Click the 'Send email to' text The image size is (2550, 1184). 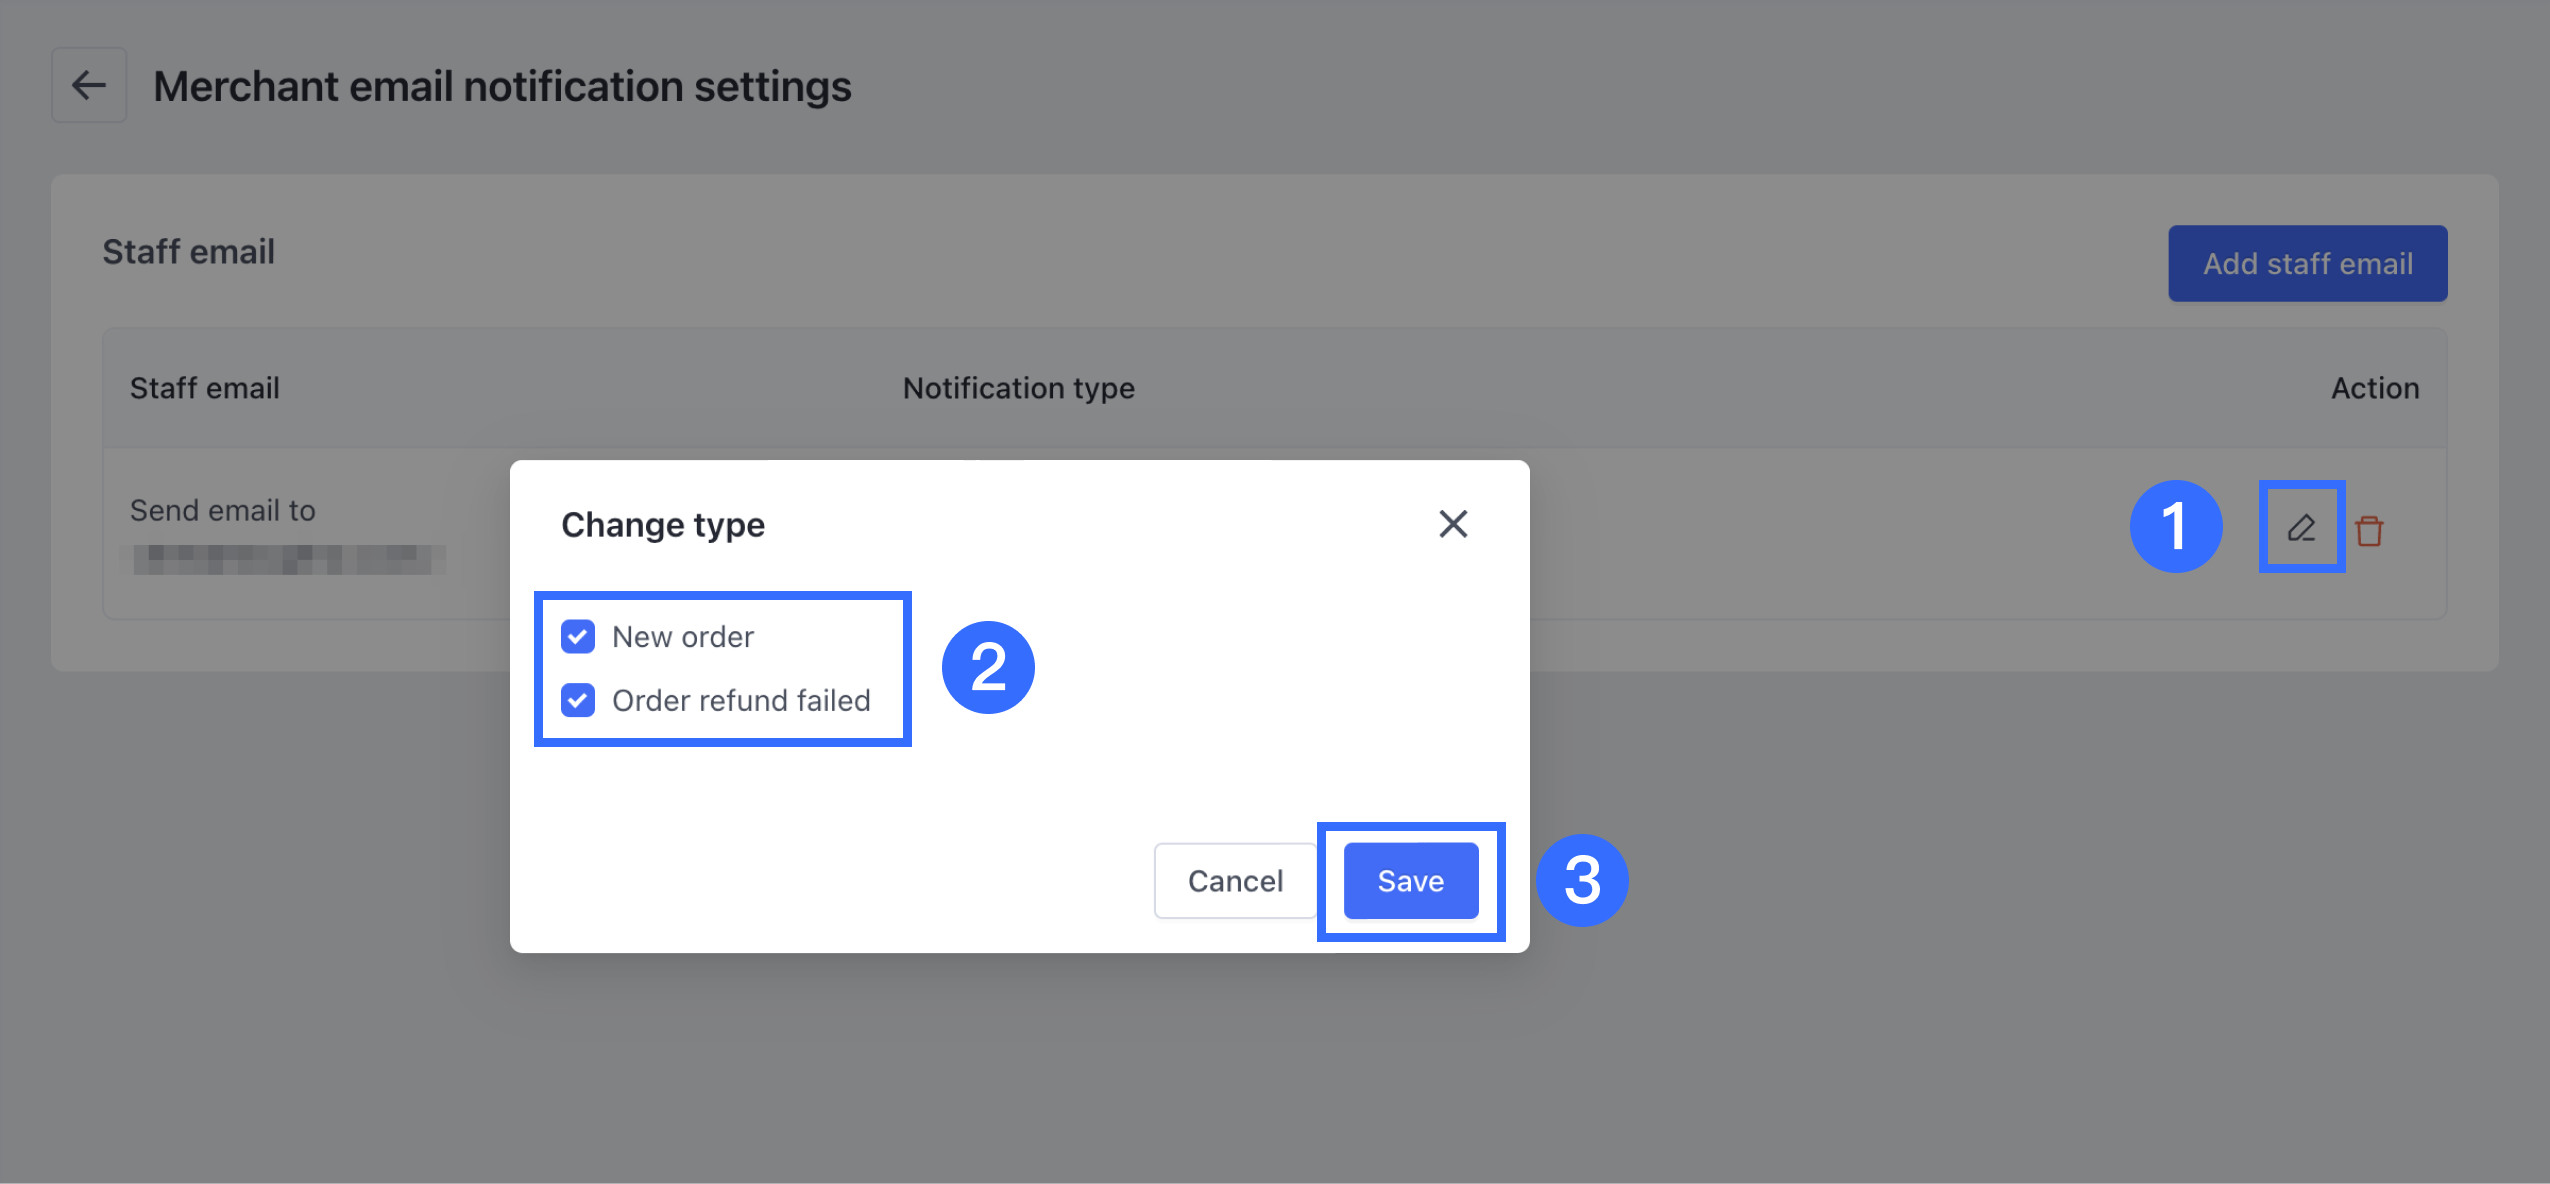tap(222, 510)
